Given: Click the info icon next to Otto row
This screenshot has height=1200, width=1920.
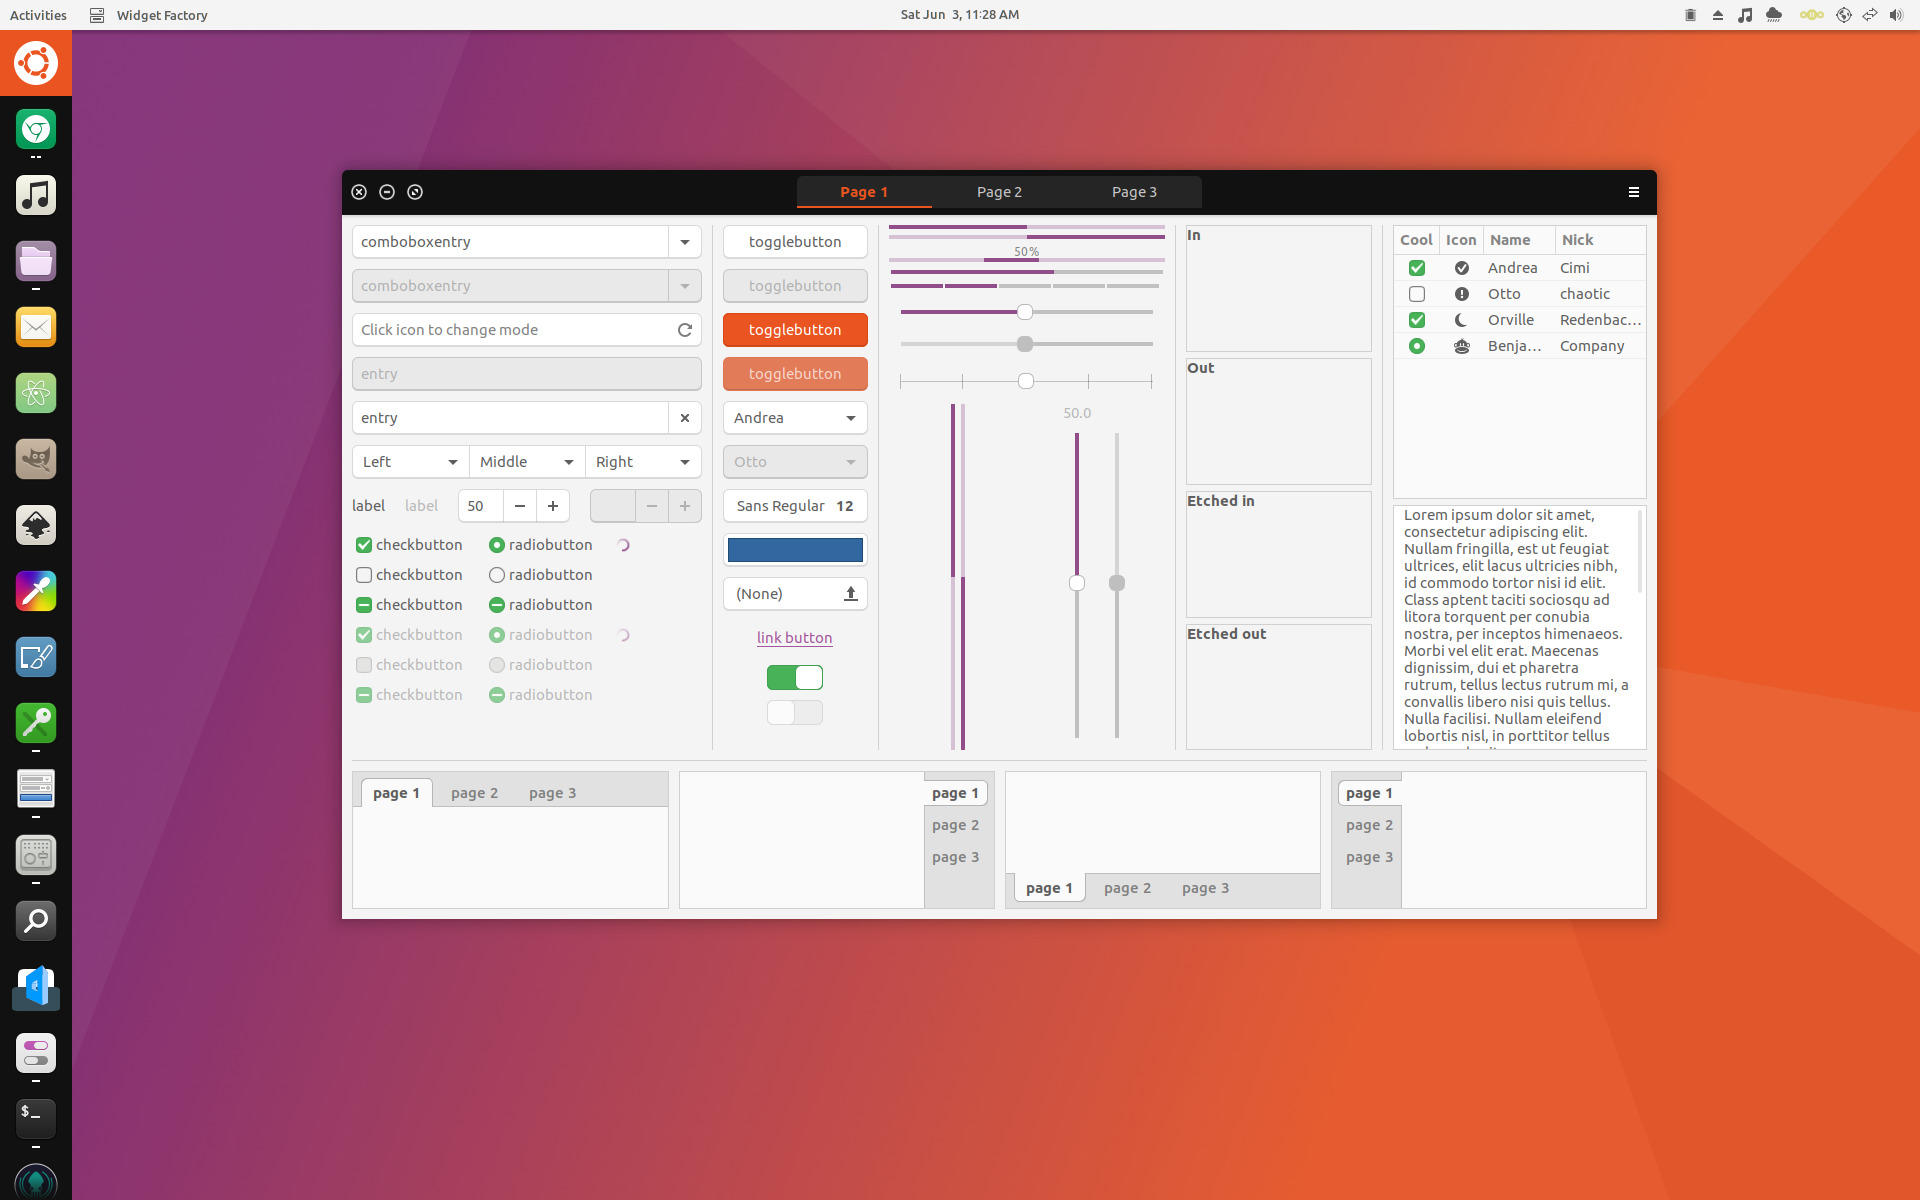Looking at the screenshot, I should coord(1460,293).
